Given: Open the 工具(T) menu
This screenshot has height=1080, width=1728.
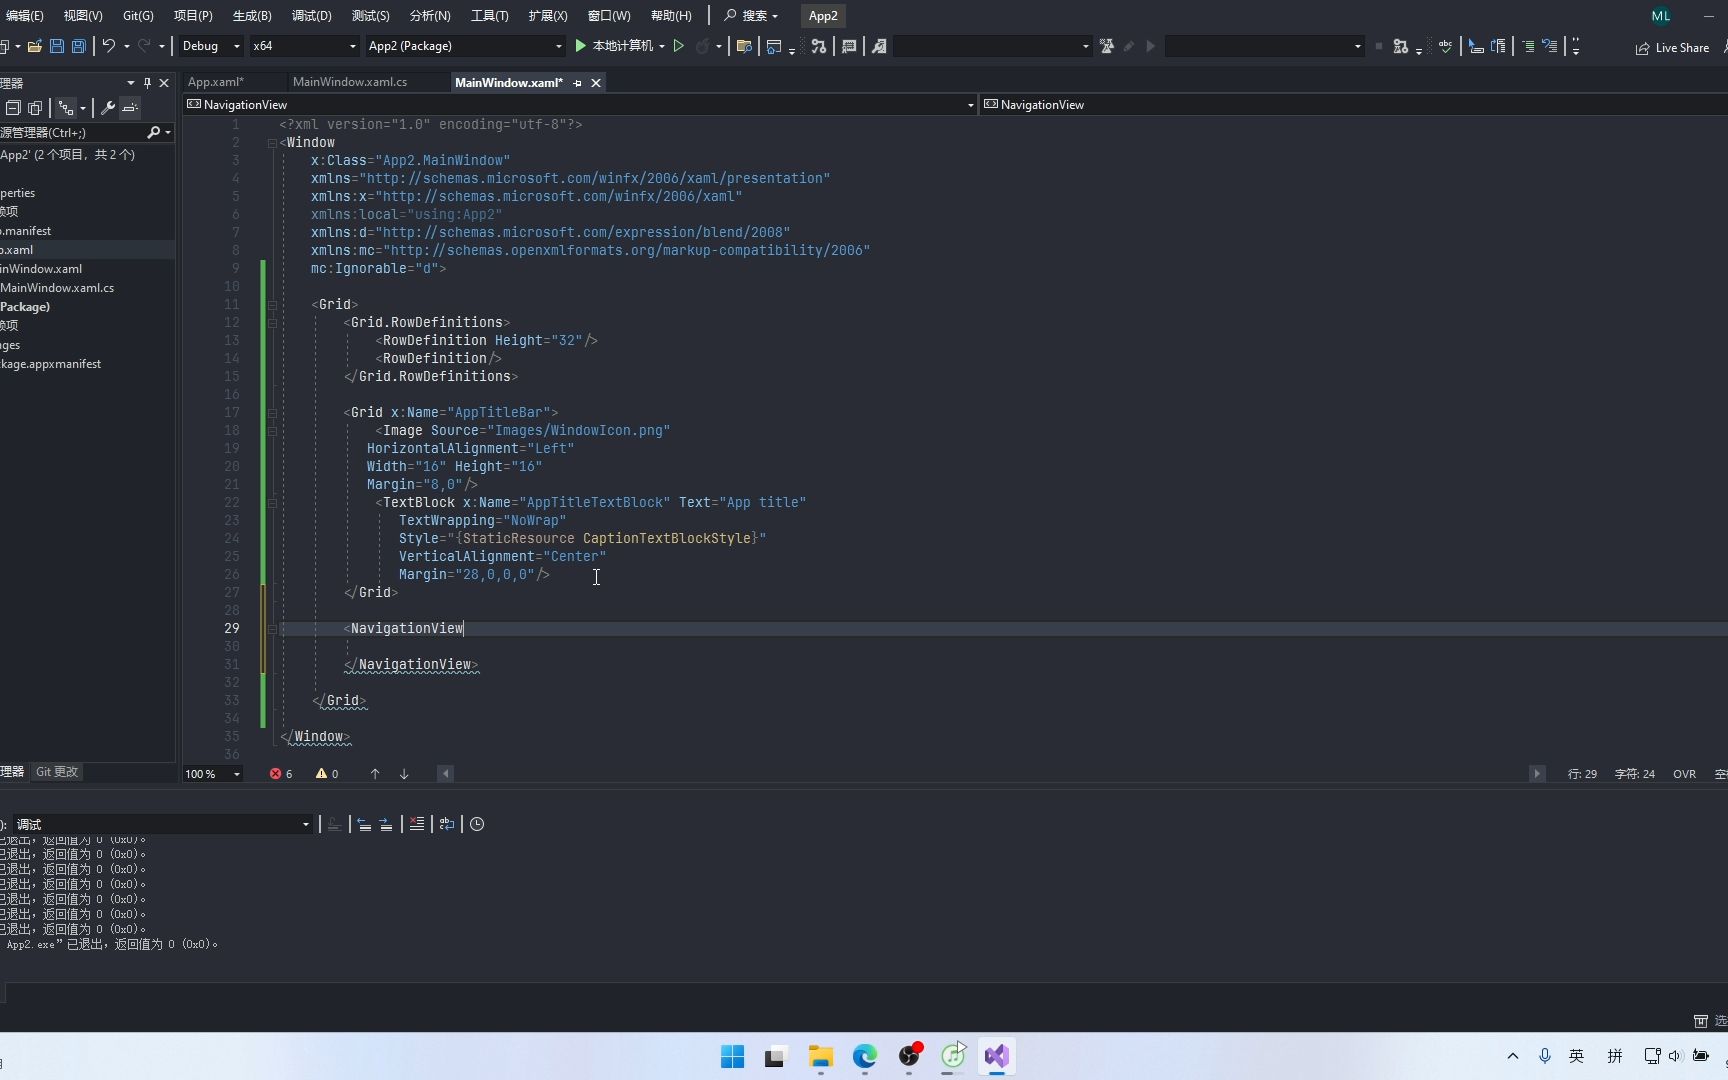Looking at the screenshot, I should [489, 16].
